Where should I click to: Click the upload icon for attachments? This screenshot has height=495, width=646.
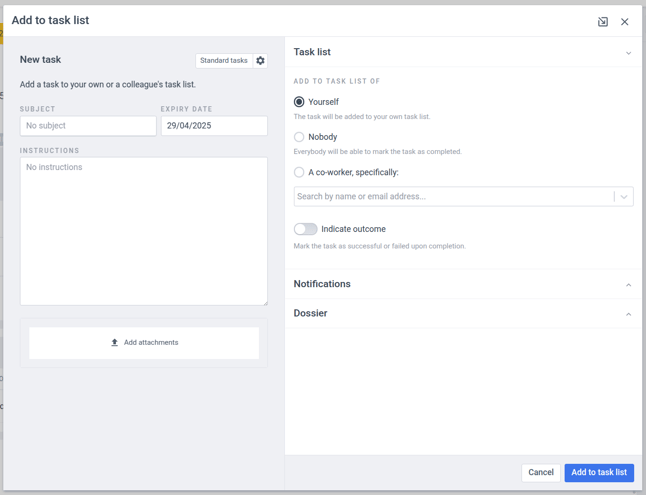click(115, 343)
